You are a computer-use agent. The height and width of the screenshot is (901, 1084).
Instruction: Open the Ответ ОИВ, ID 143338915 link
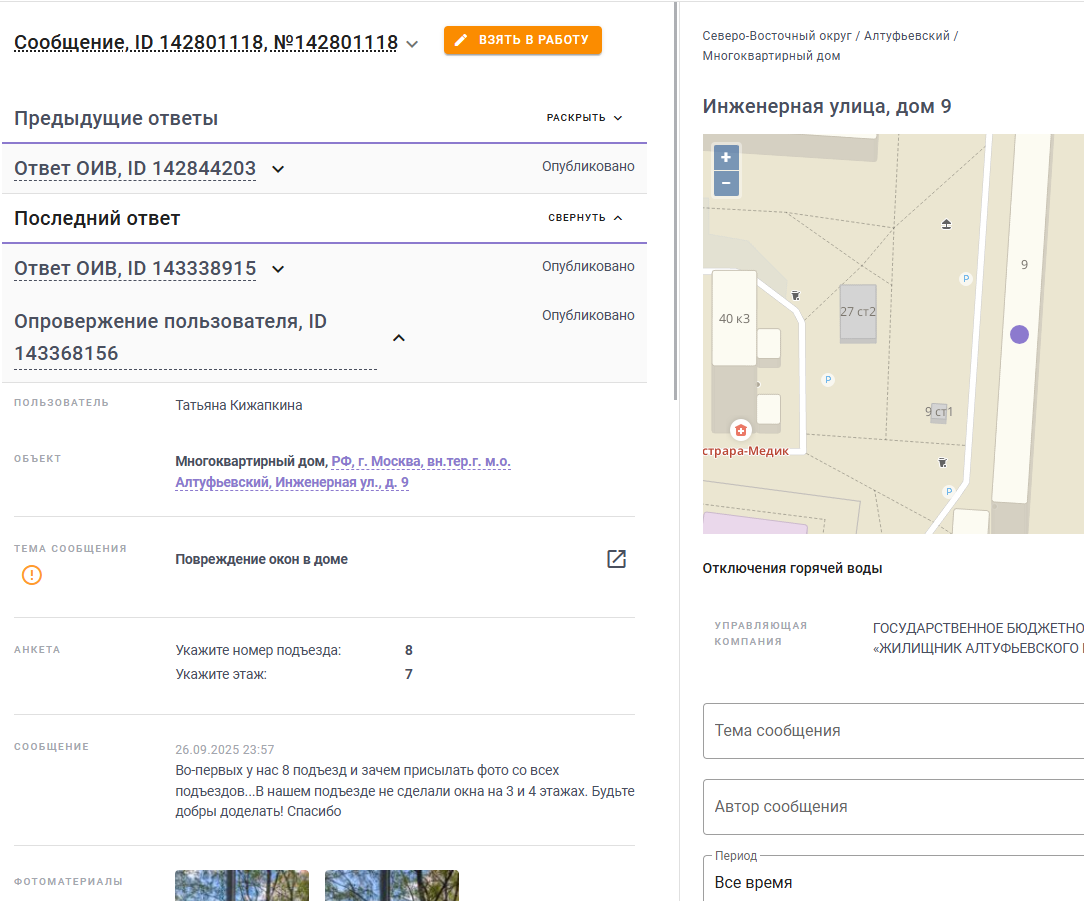[x=135, y=268]
